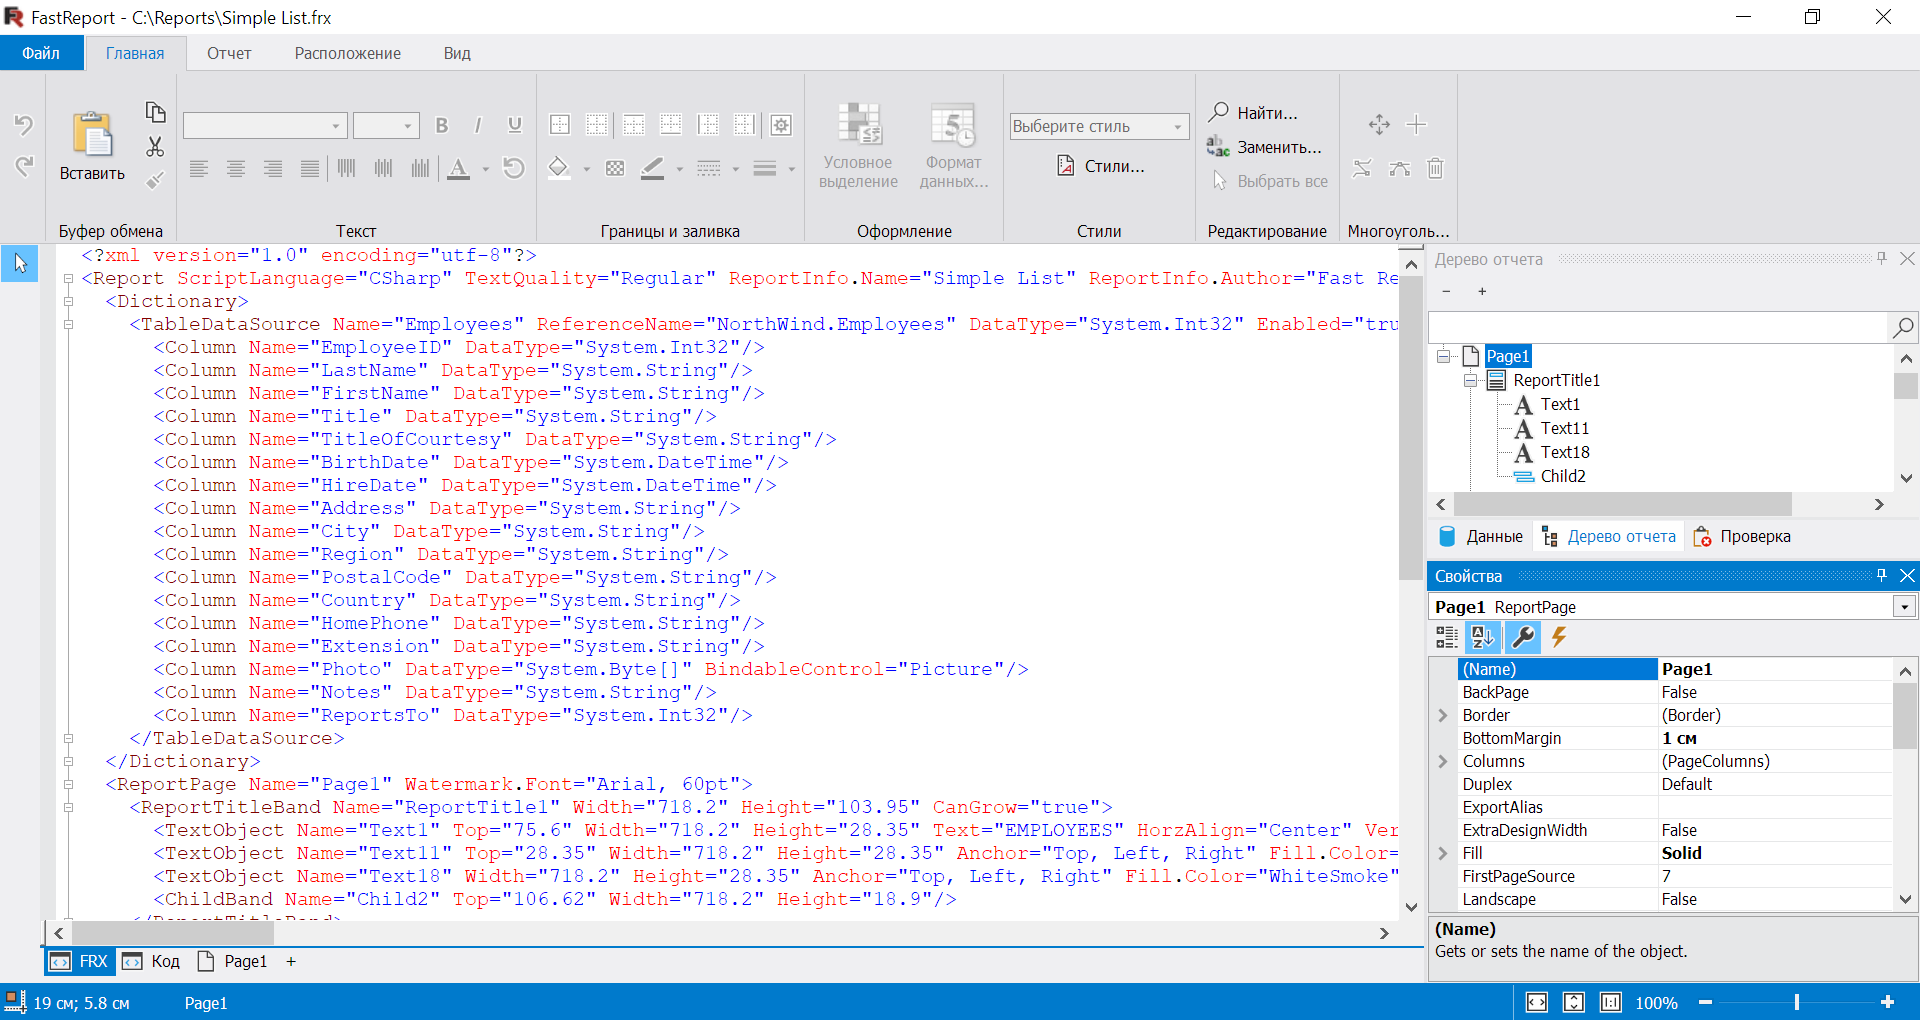The image size is (1920, 1020).
Task: Click the fill pattern checkered icon
Action: (x=615, y=168)
